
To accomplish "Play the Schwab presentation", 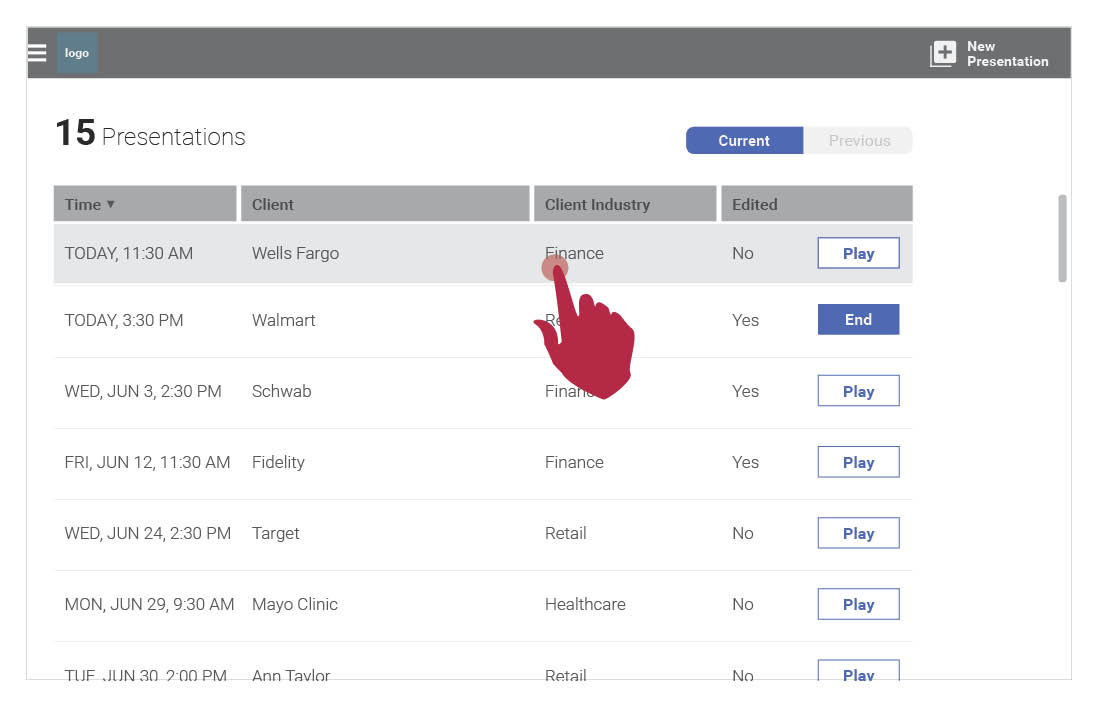I will [x=858, y=391].
